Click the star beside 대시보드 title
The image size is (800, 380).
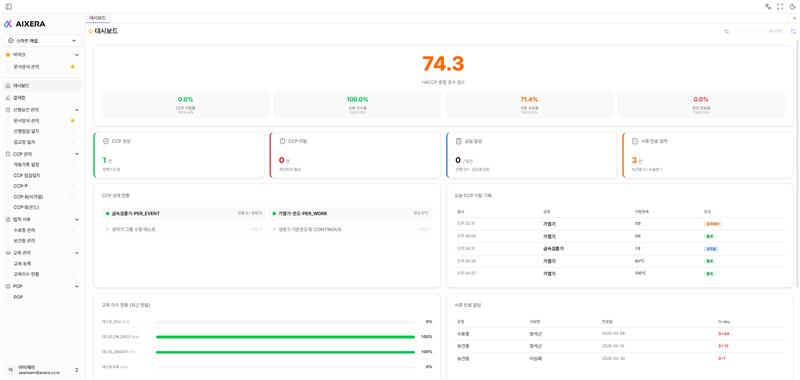pyautogui.click(x=91, y=31)
